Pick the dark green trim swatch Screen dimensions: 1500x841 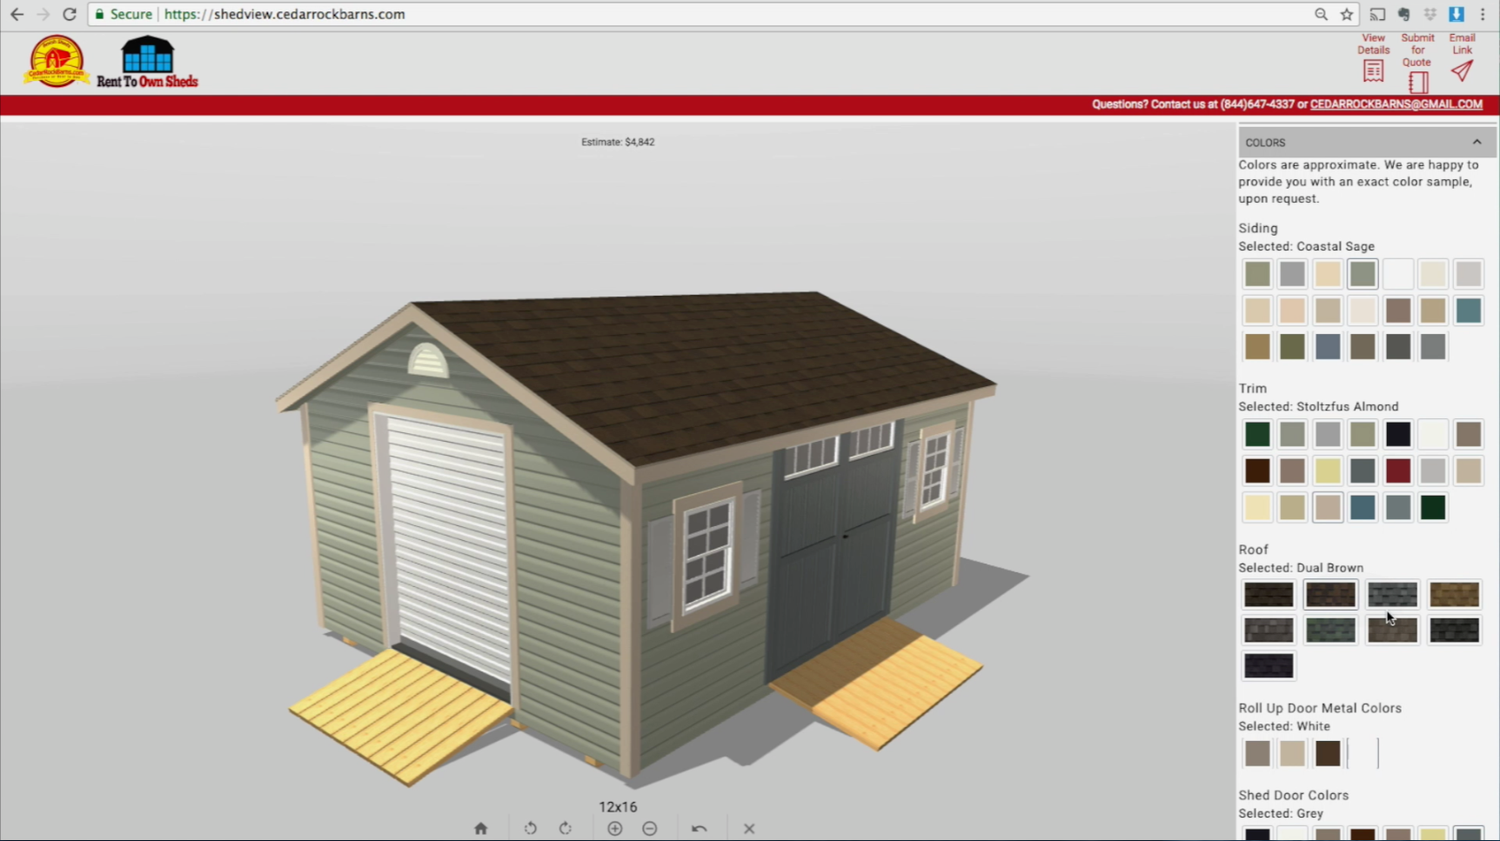(x=1257, y=434)
